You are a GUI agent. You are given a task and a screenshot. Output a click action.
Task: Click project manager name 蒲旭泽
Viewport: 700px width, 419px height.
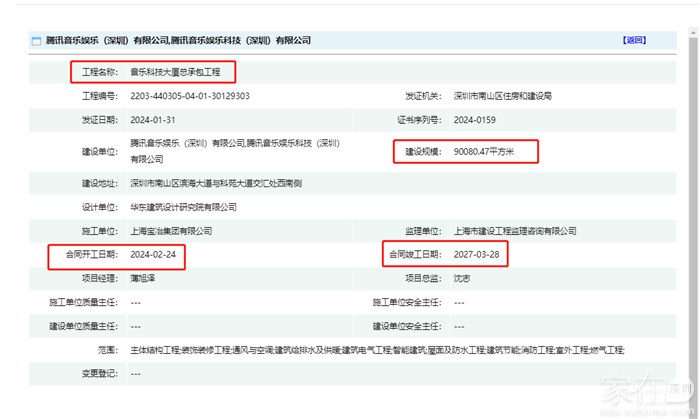(x=142, y=277)
